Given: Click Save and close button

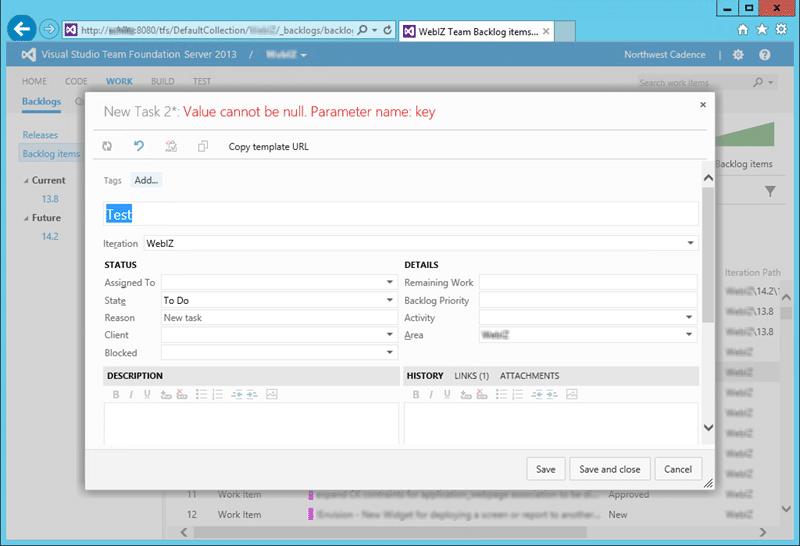Looking at the screenshot, I should click(x=610, y=469).
